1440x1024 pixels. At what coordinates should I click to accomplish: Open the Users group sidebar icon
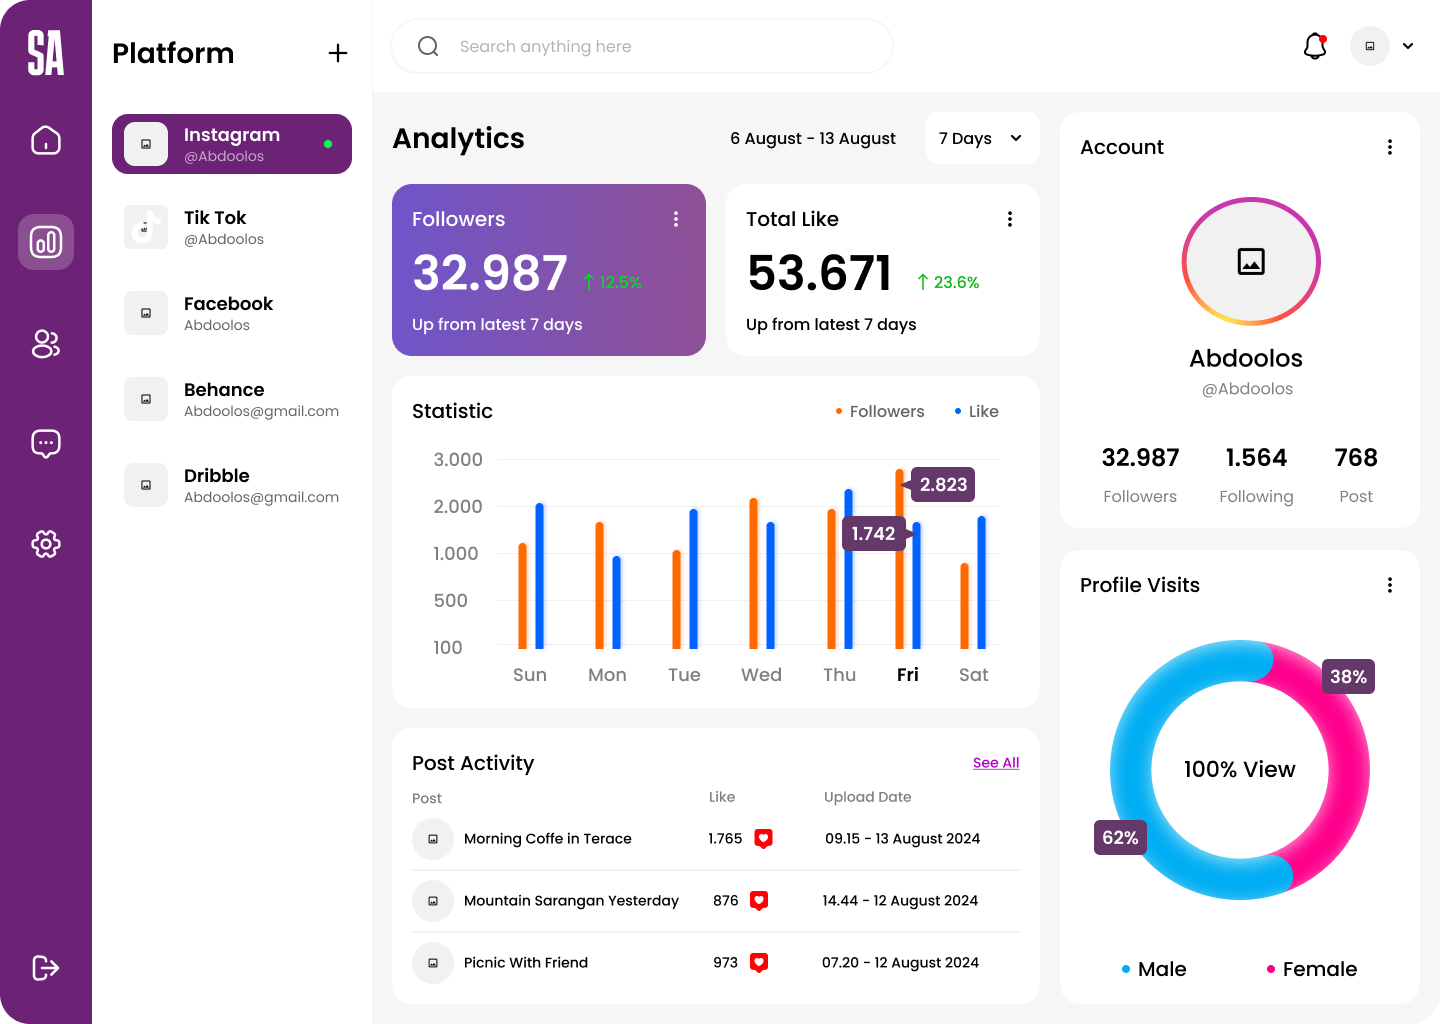[46, 344]
